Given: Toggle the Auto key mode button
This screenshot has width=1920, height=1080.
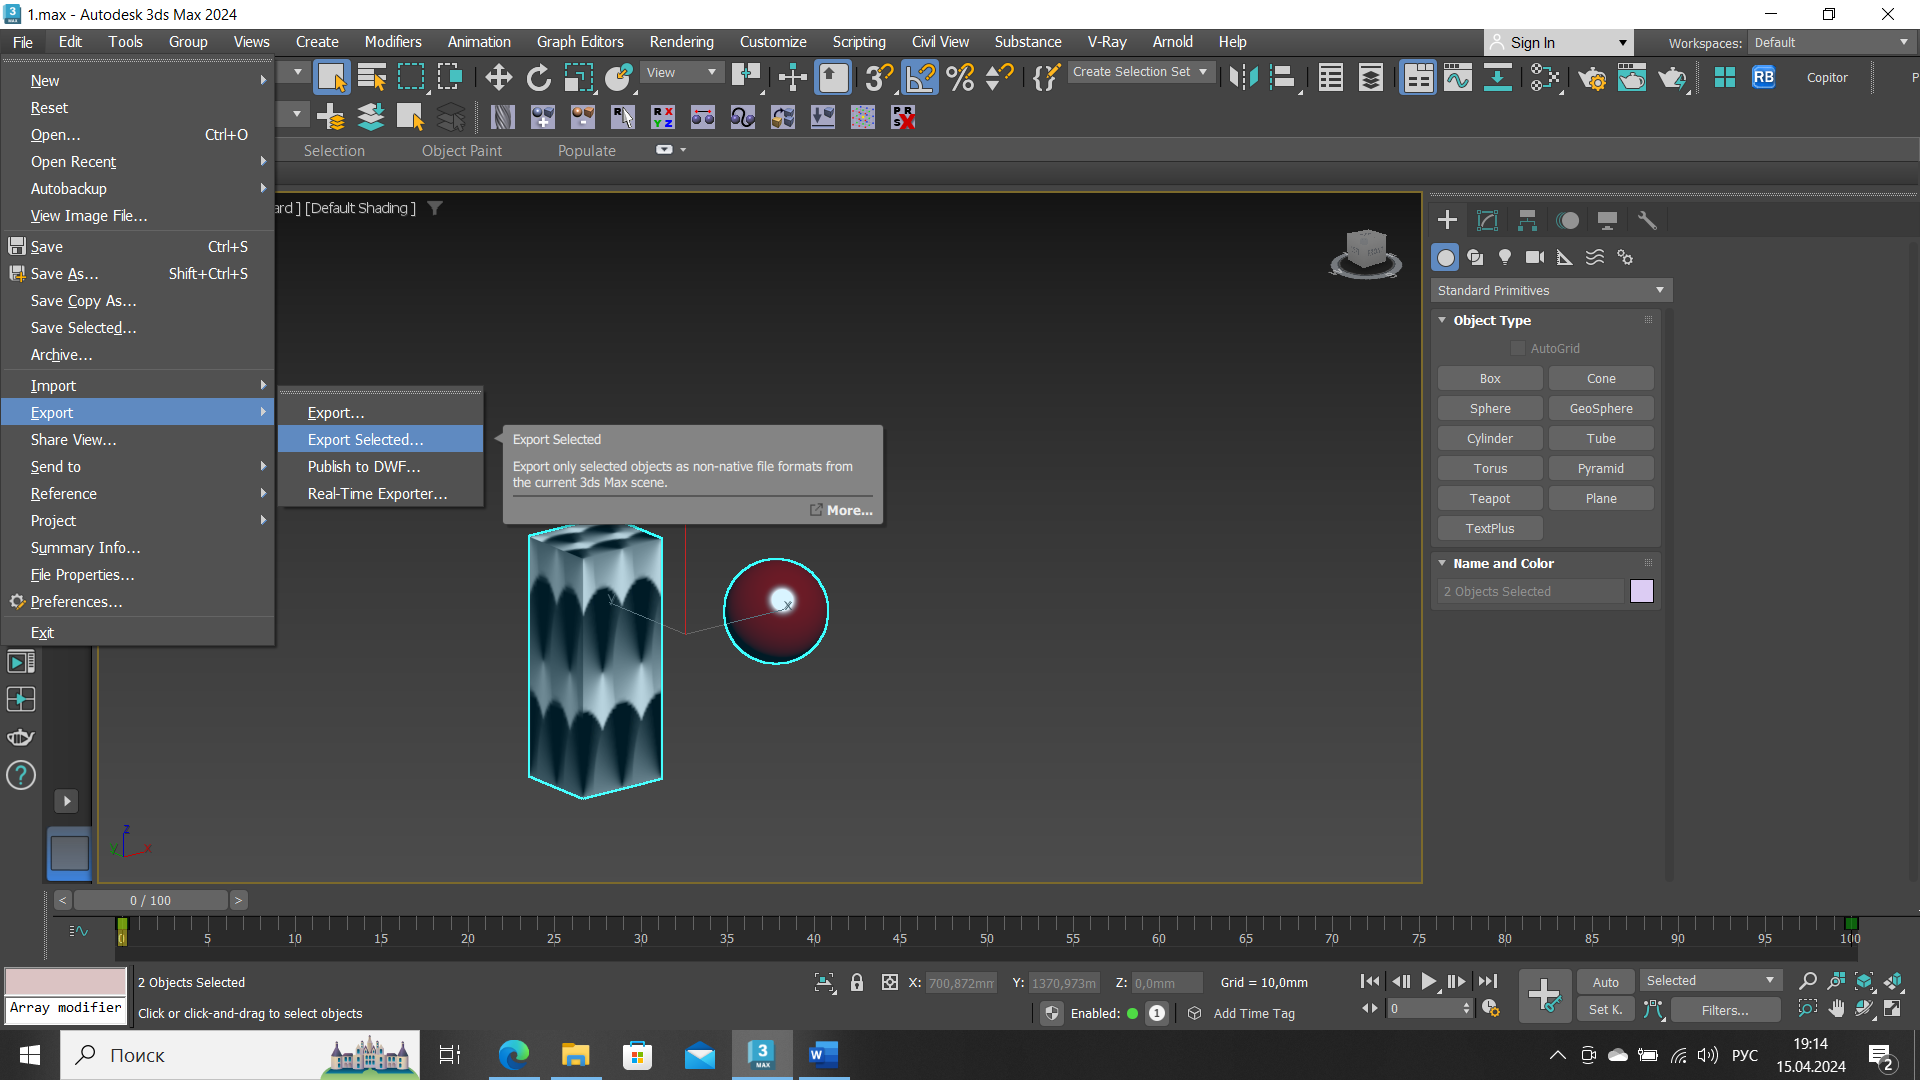Looking at the screenshot, I should 1605,982.
